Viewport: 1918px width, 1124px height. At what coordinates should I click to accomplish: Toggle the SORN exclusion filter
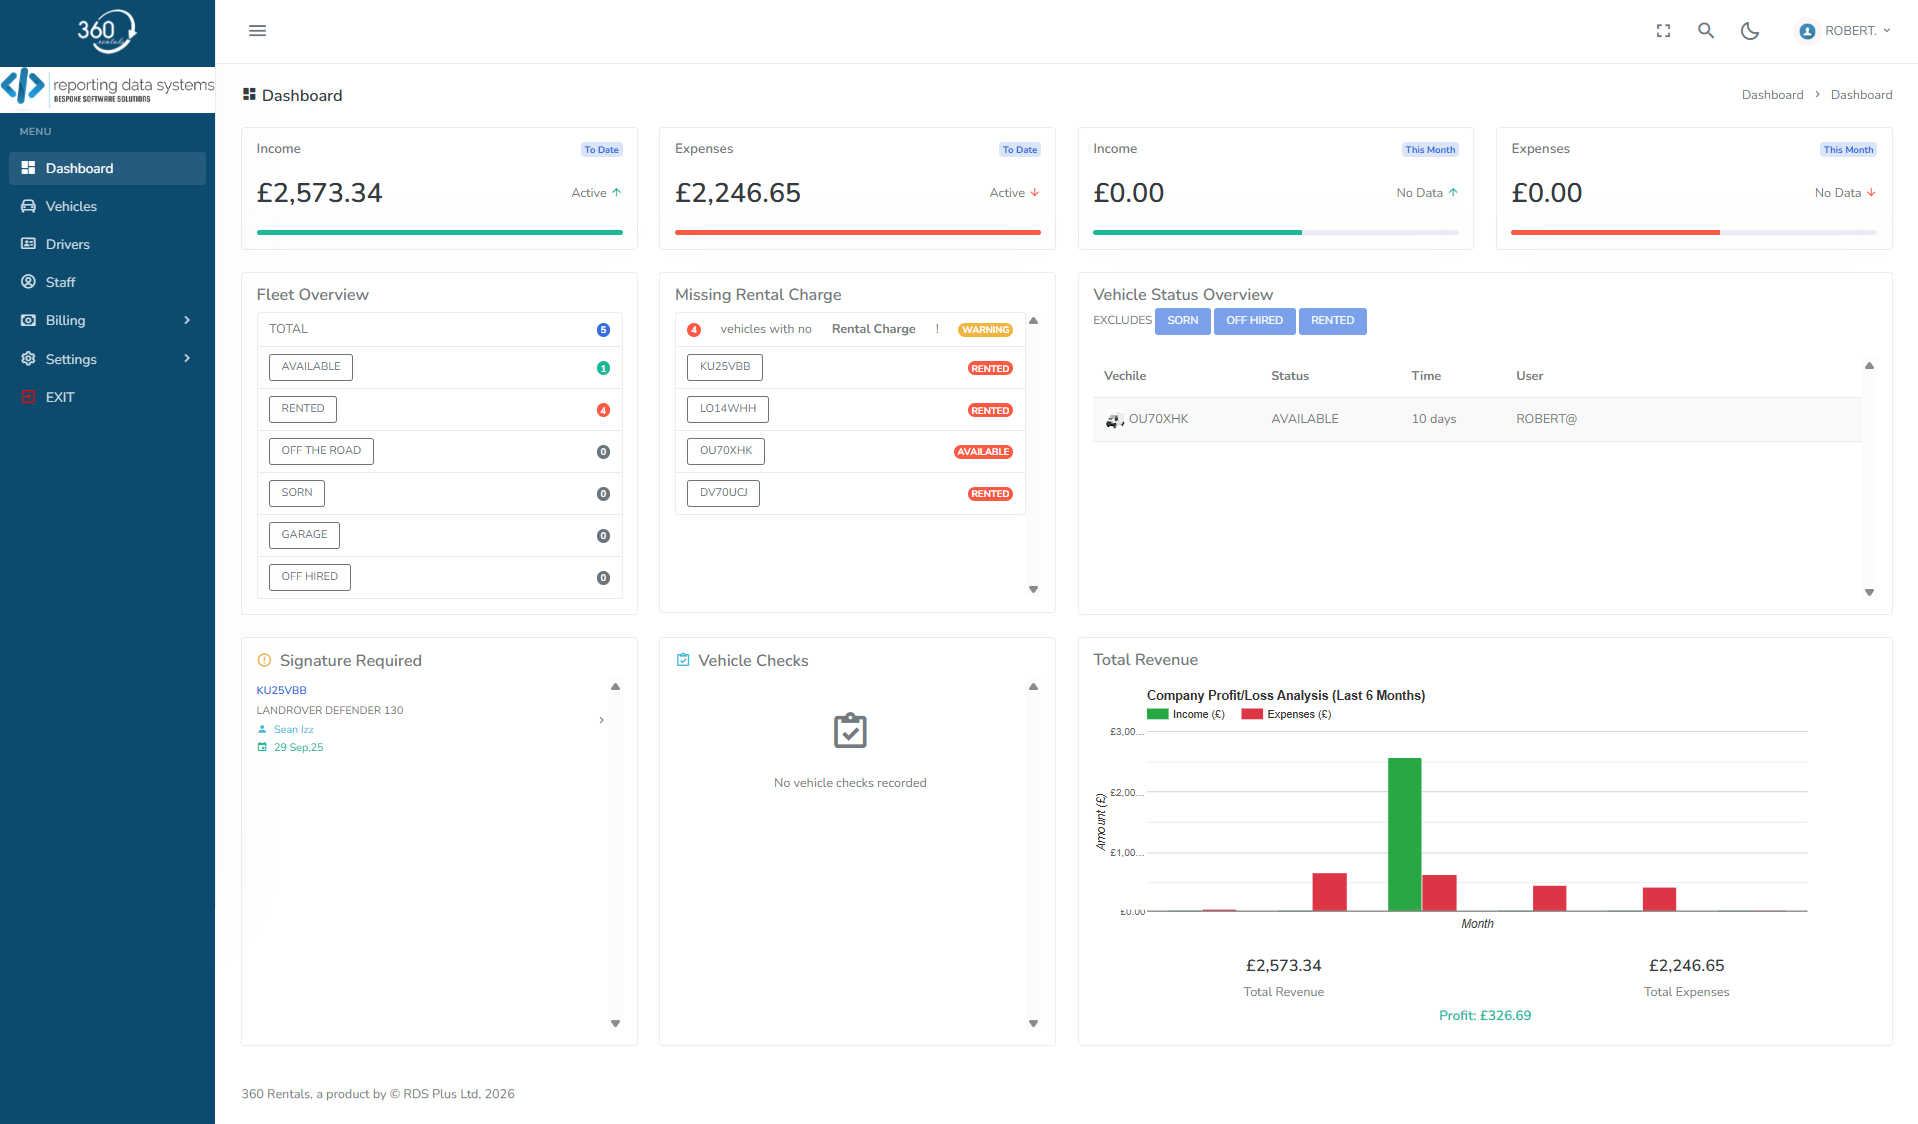coord(1182,321)
